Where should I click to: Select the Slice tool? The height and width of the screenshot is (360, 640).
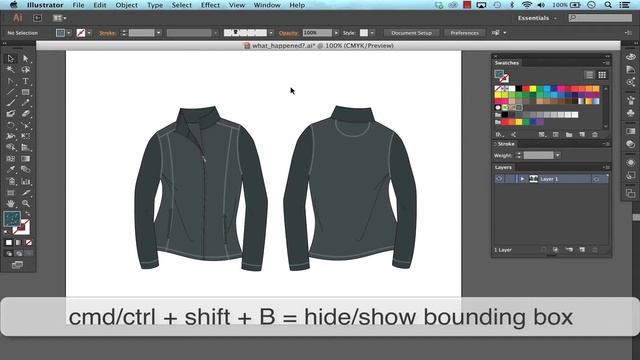click(x=25, y=192)
